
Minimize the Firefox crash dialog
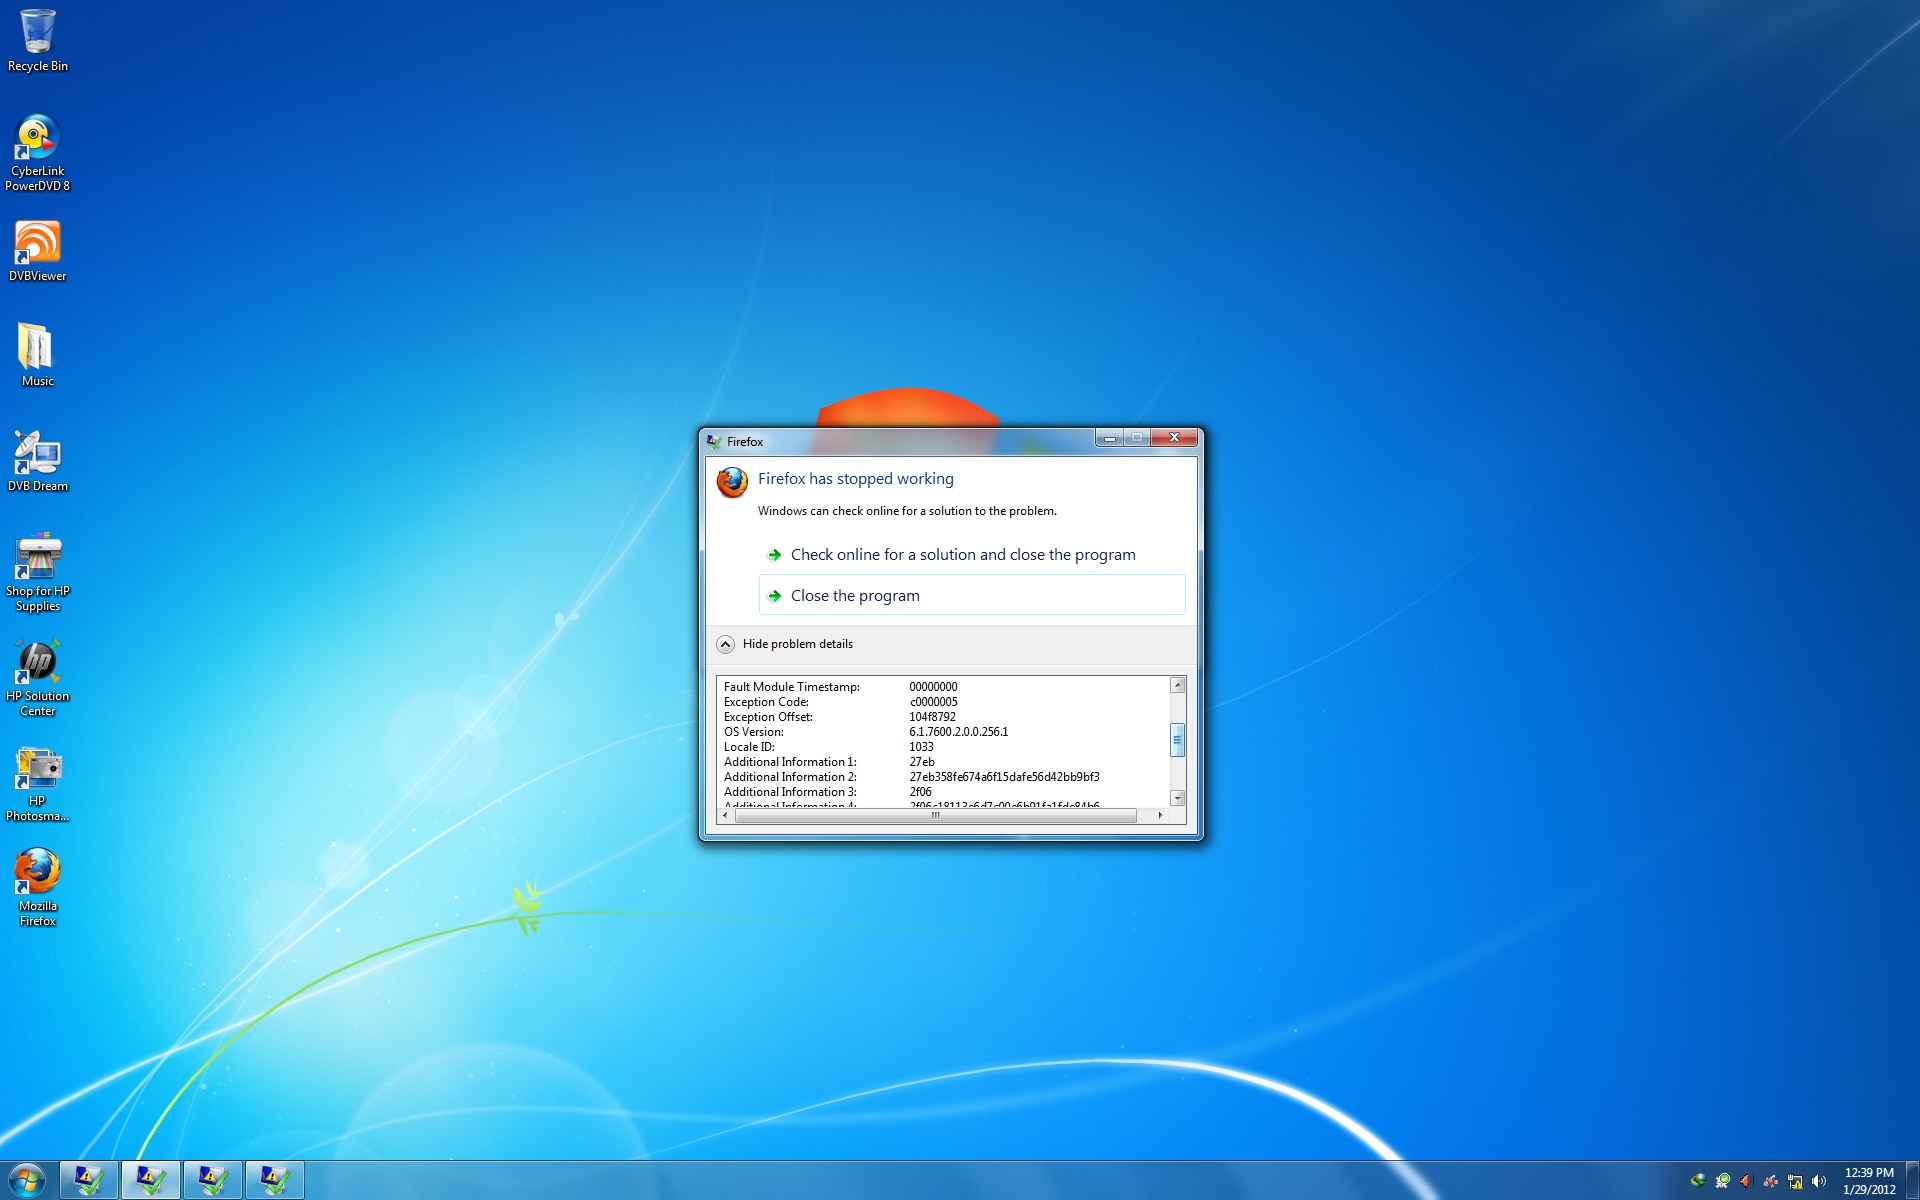pos(1109,438)
